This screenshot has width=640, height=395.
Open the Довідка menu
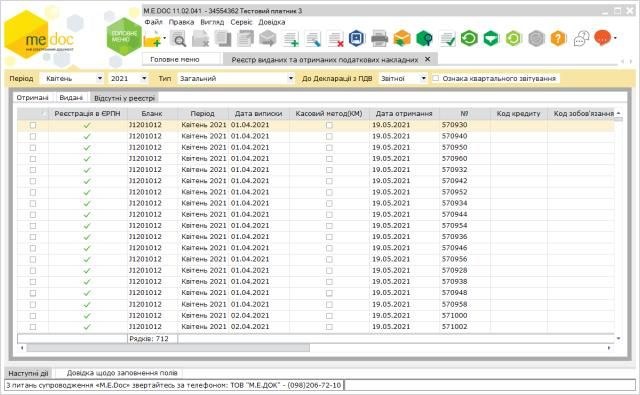click(x=271, y=22)
